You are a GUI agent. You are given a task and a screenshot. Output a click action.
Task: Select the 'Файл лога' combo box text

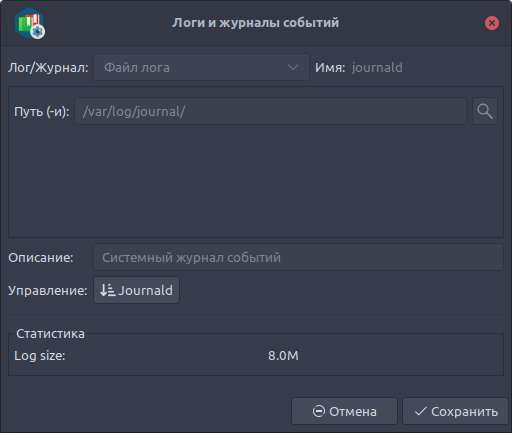(137, 68)
